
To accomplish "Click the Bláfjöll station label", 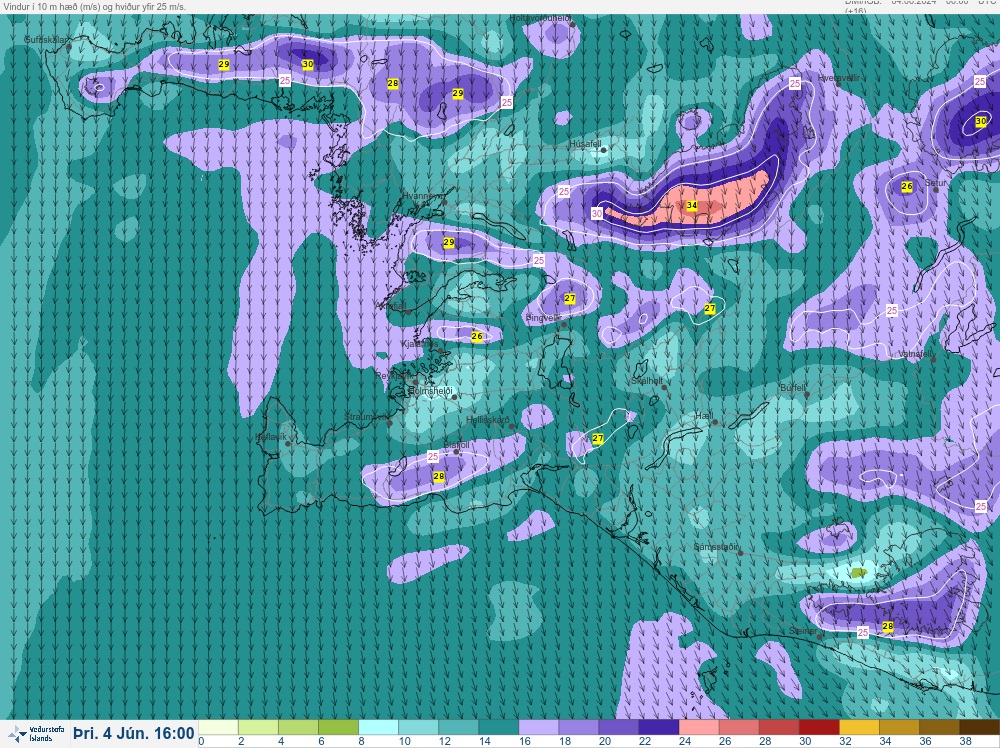I will point(456,444).
